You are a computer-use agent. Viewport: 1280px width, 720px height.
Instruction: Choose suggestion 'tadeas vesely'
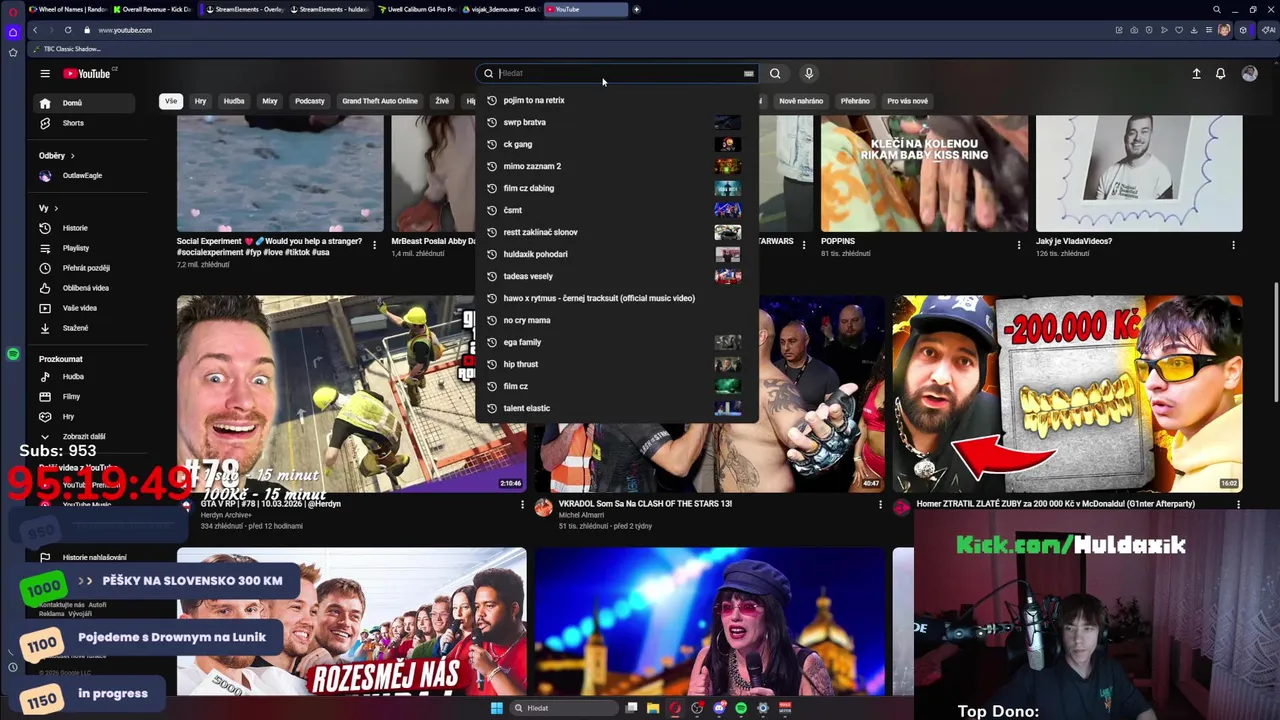[616, 276]
